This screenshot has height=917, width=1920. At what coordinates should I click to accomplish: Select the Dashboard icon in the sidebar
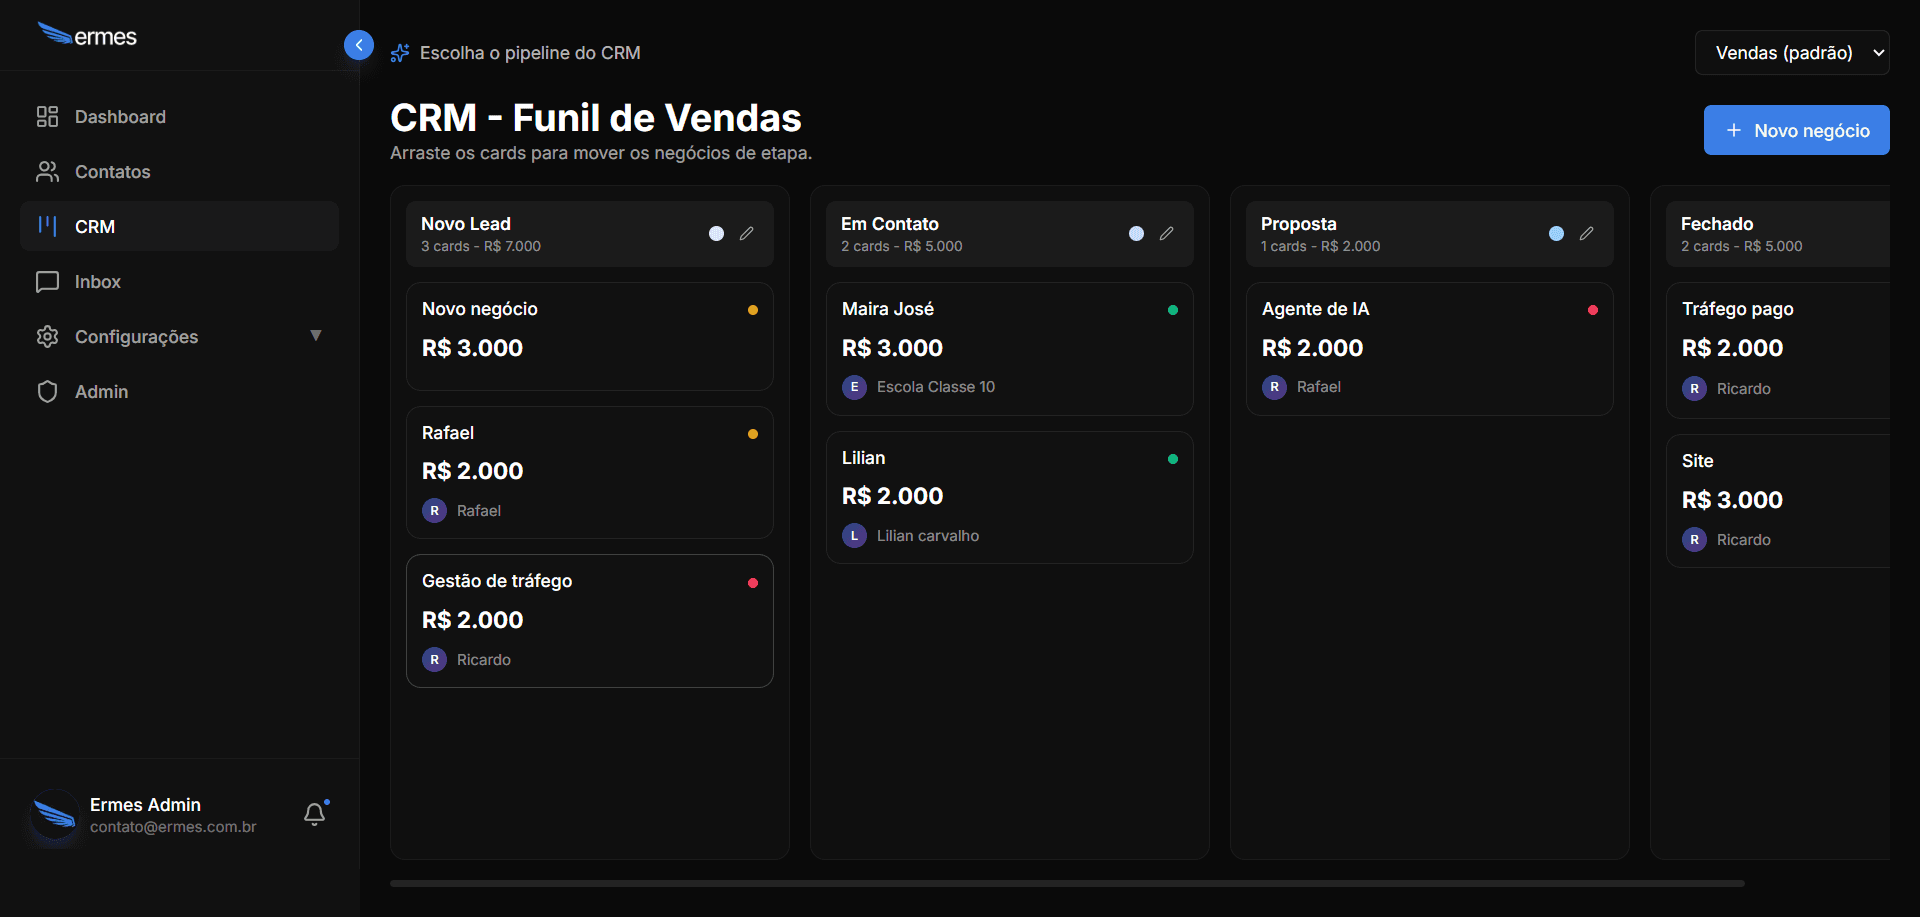pos(47,116)
